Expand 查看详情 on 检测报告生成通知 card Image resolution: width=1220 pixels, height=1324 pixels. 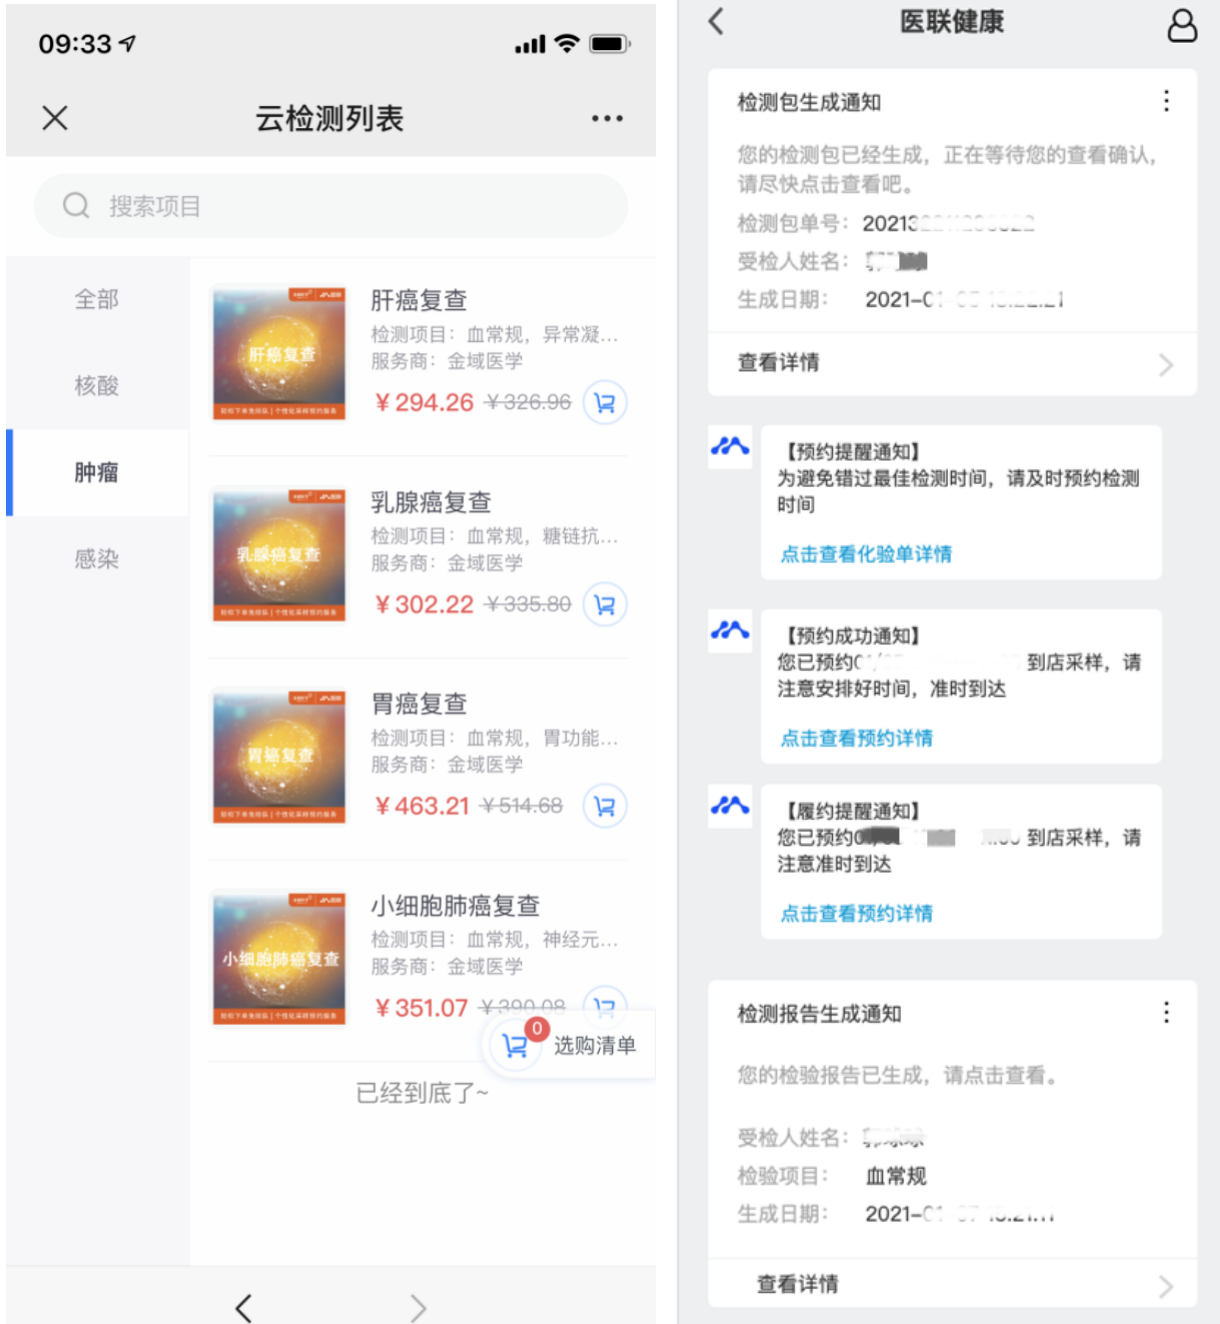pyautogui.click(x=951, y=1284)
